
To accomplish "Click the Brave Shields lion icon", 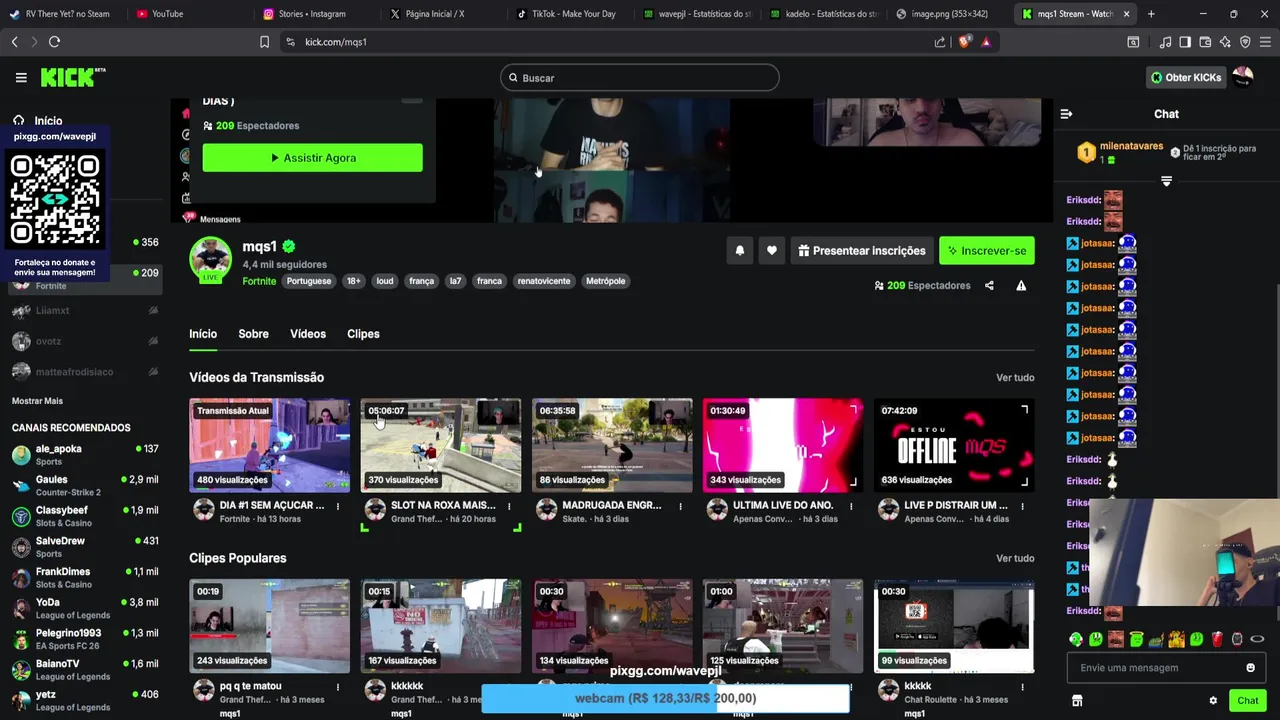I will pyautogui.click(x=964, y=42).
